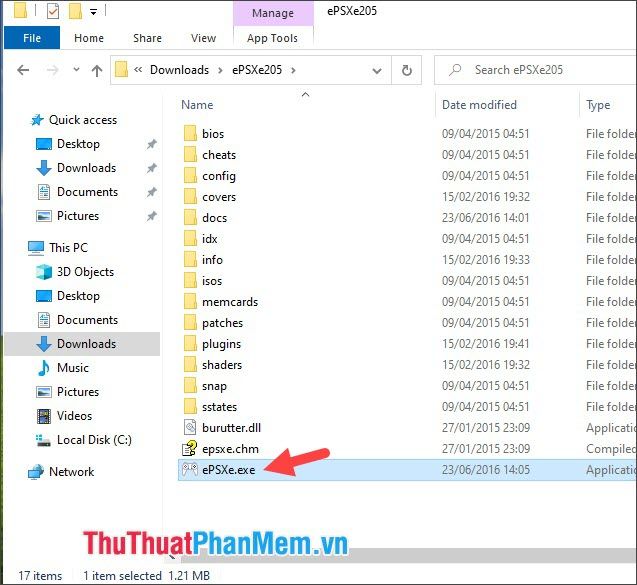
Task: Sort by Date modified column header
Action: coord(479,105)
